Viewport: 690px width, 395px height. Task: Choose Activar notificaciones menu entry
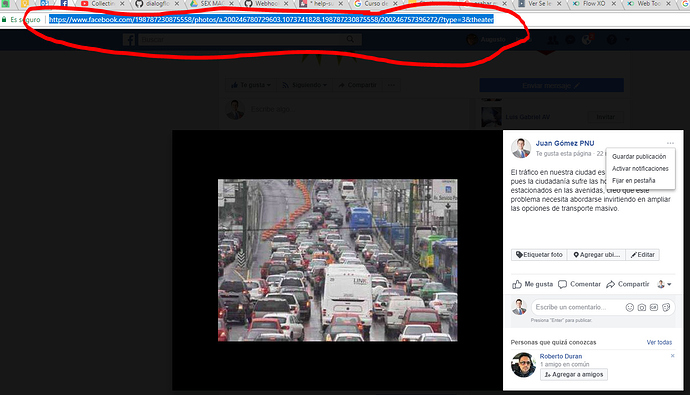click(x=640, y=168)
